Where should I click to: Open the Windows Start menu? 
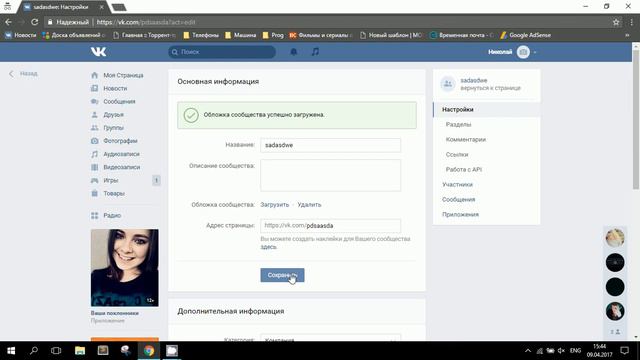click(x=11, y=351)
